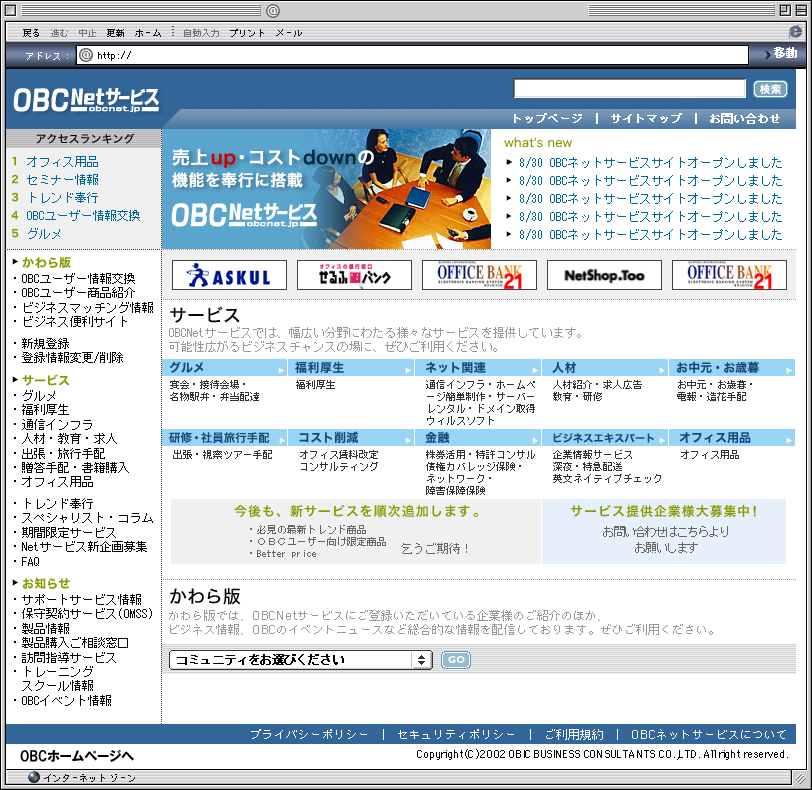Click 更新 refresh in browser toolbar
Image resolution: width=812 pixels, height=790 pixels.
[115, 33]
